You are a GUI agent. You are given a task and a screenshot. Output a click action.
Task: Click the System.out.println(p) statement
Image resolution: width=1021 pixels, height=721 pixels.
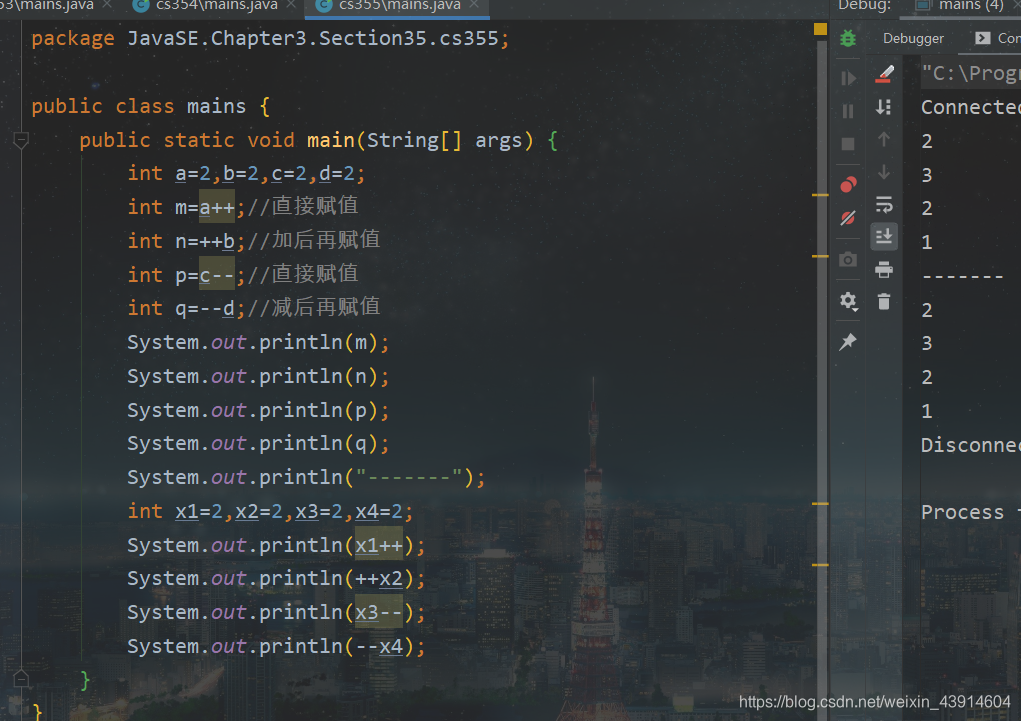pos(258,410)
